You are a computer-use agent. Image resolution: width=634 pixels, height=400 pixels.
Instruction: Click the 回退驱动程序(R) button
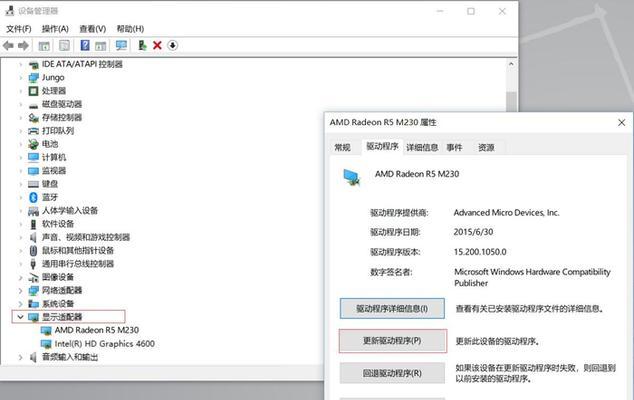392,373
